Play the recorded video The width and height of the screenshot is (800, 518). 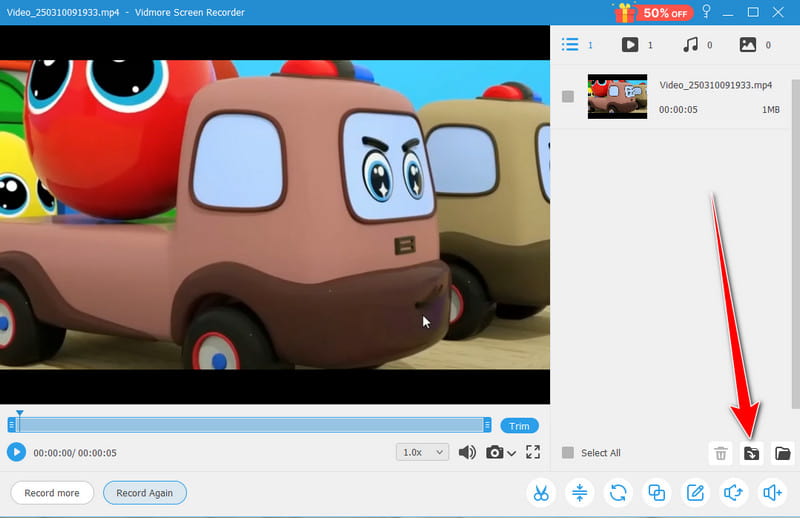[16, 452]
